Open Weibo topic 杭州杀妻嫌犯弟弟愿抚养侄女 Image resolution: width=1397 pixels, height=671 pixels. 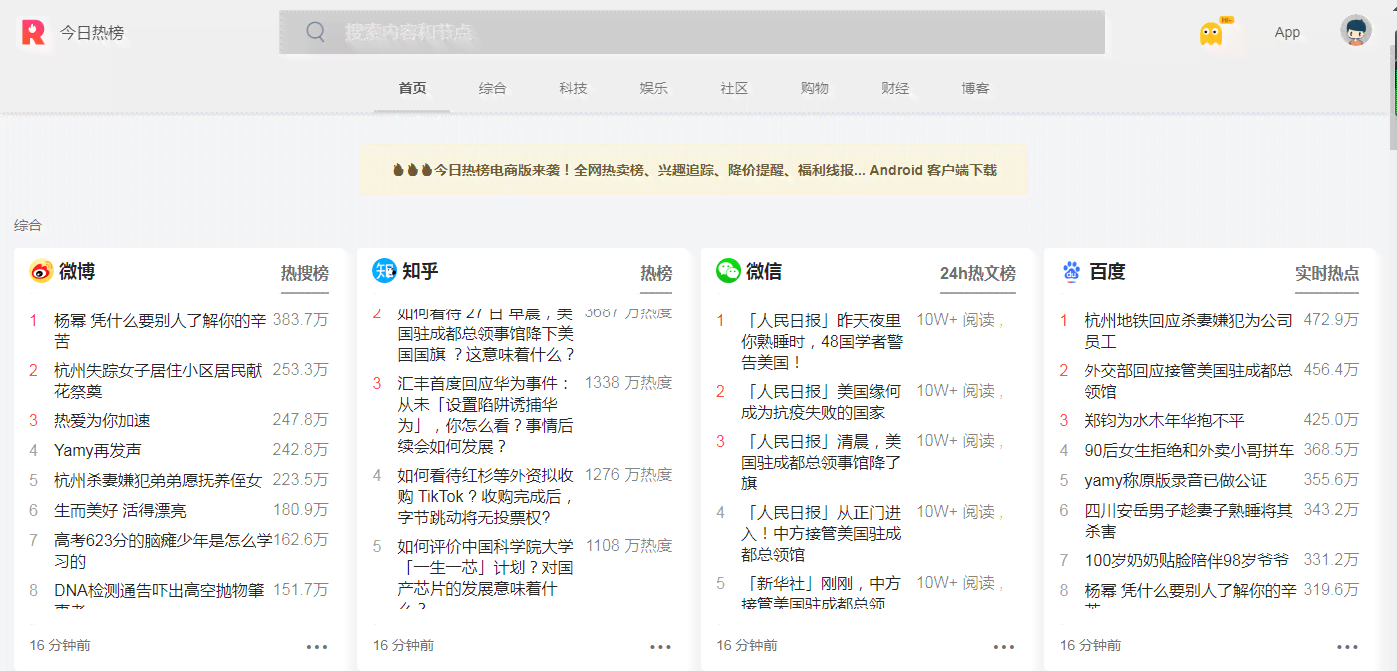(x=158, y=480)
